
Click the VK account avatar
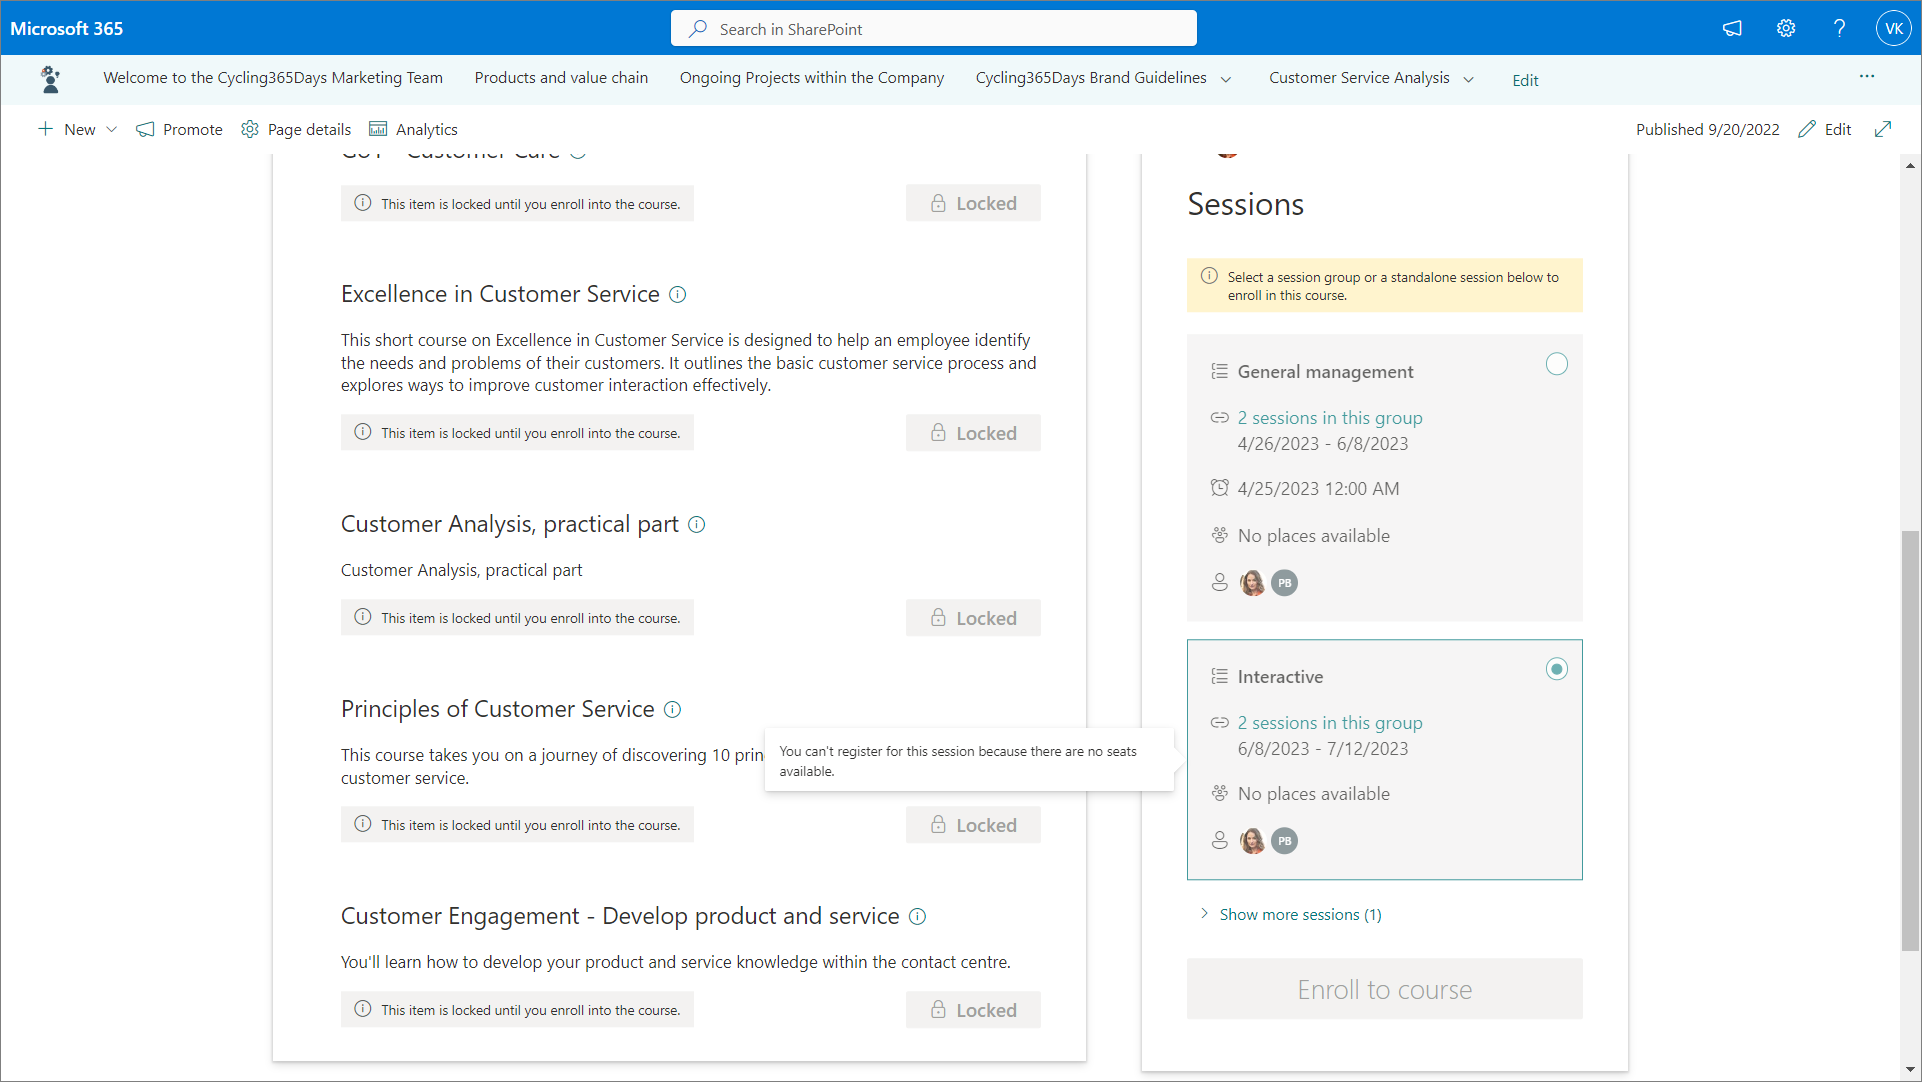point(1893,28)
